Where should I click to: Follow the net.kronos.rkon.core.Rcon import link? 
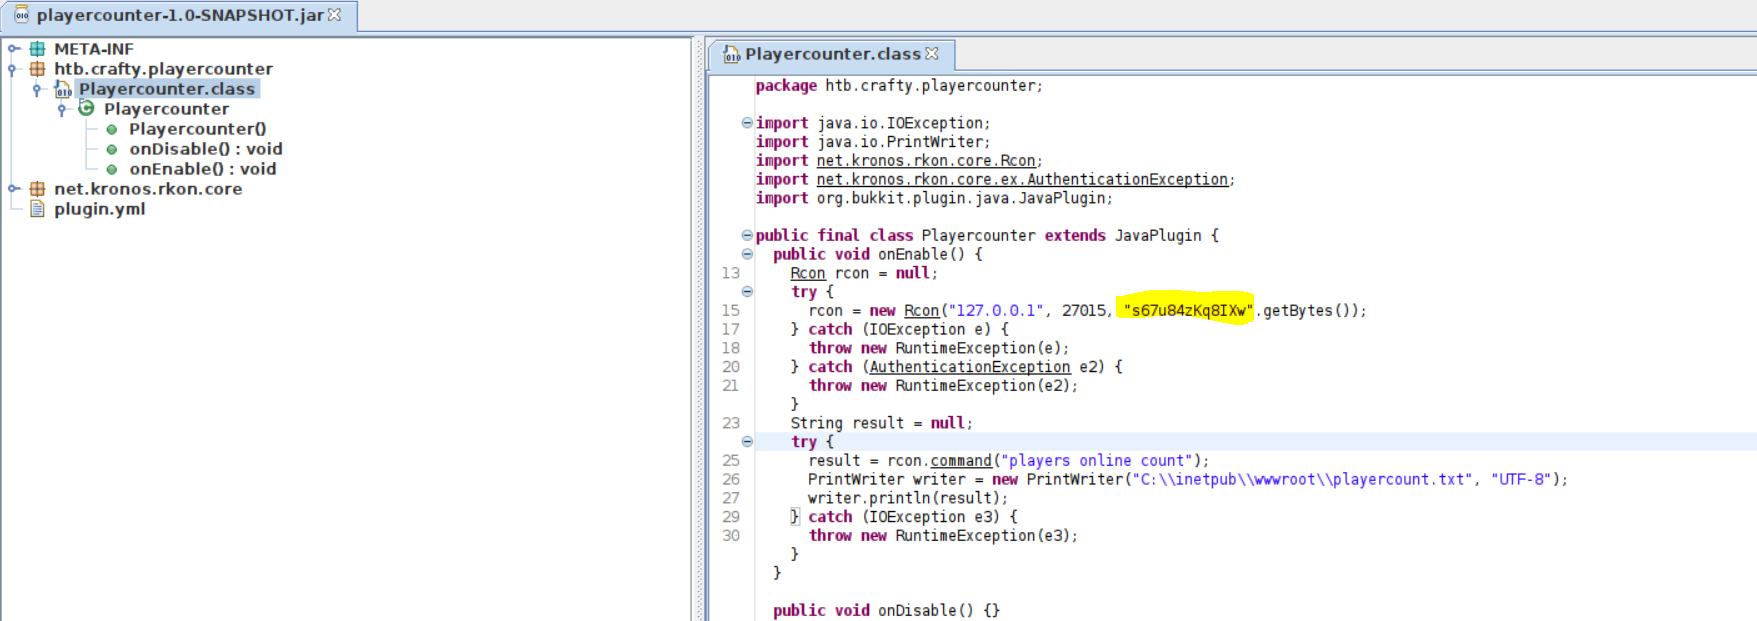[927, 161]
